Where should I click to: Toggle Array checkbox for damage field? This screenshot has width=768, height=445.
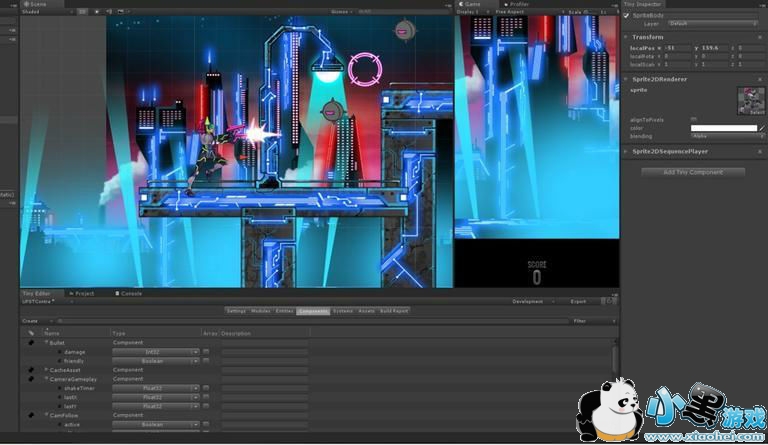[x=206, y=352]
